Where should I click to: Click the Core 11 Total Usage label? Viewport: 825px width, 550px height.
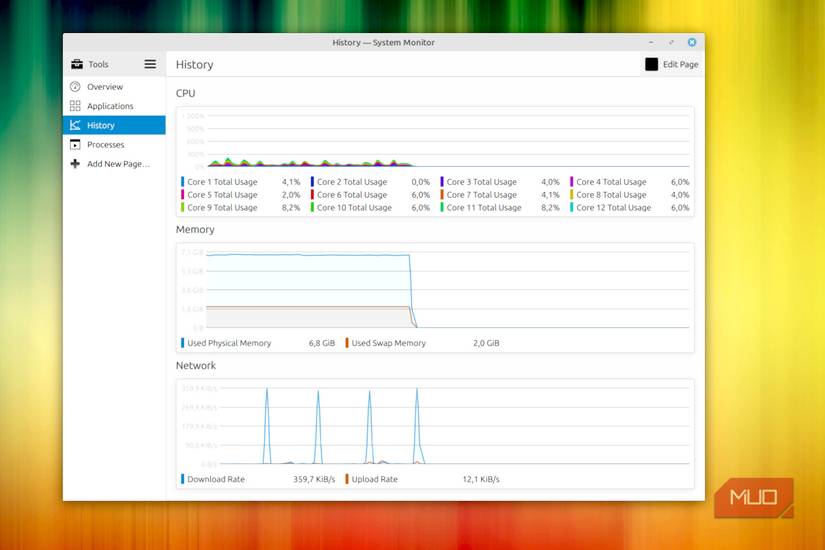(x=484, y=207)
